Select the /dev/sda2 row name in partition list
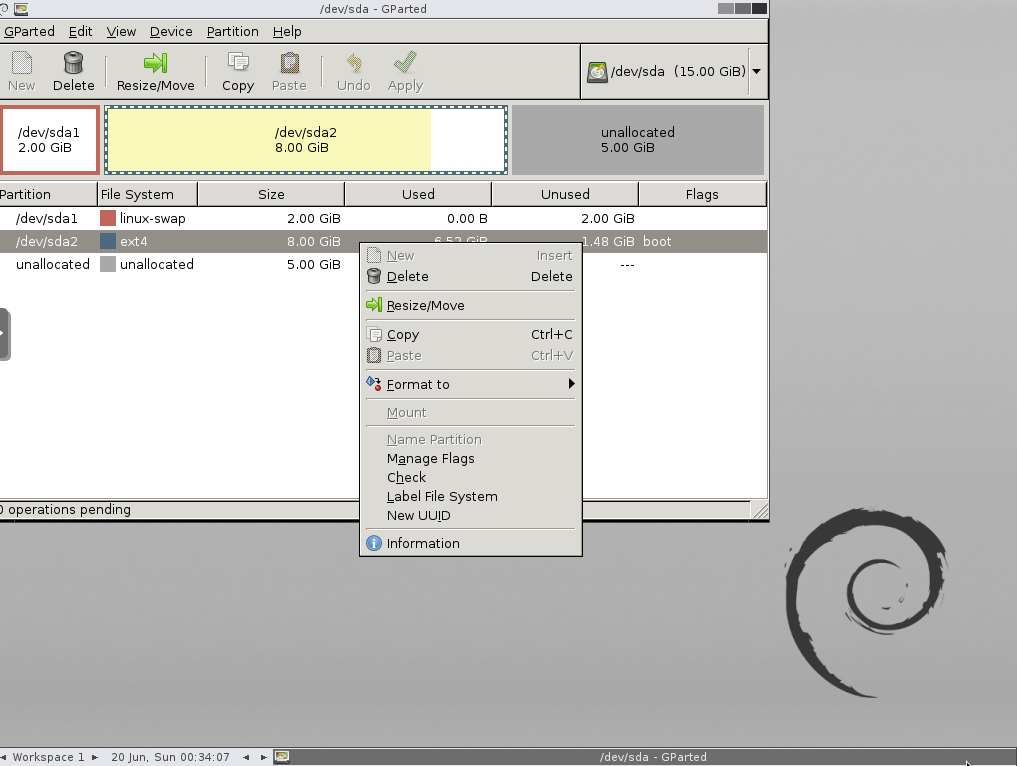 47,241
